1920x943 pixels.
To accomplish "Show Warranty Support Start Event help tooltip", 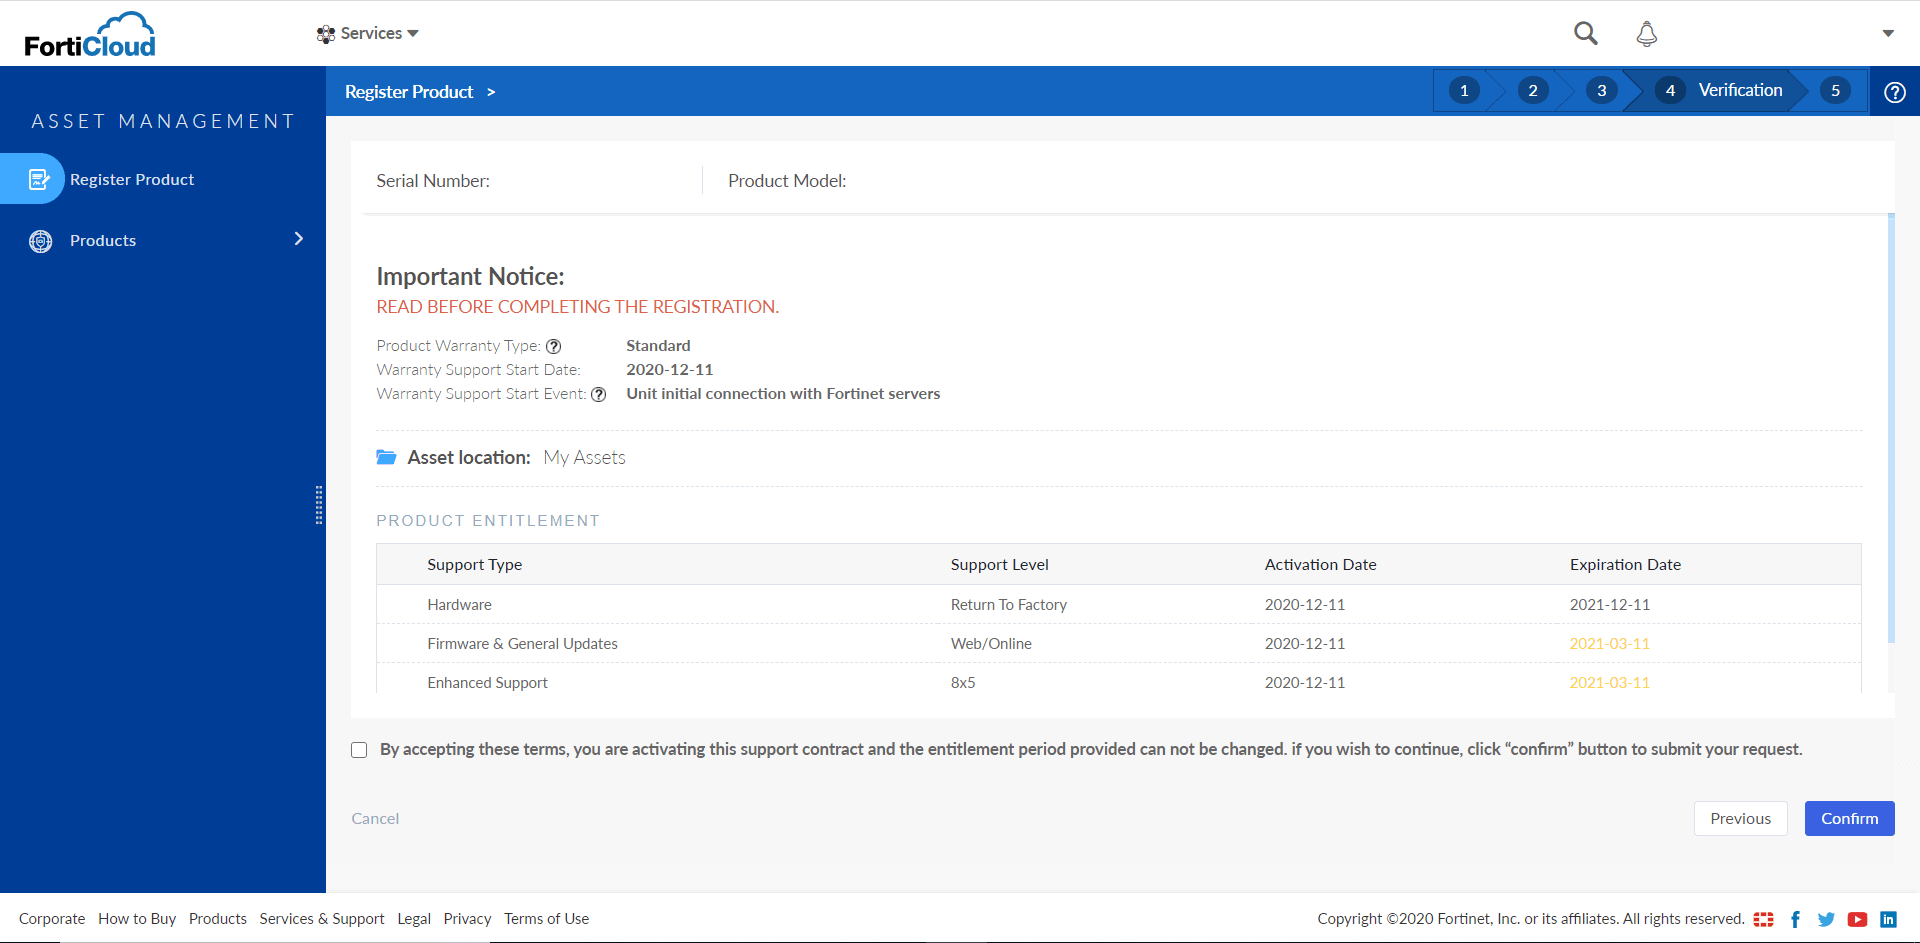I will (x=599, y=394).
